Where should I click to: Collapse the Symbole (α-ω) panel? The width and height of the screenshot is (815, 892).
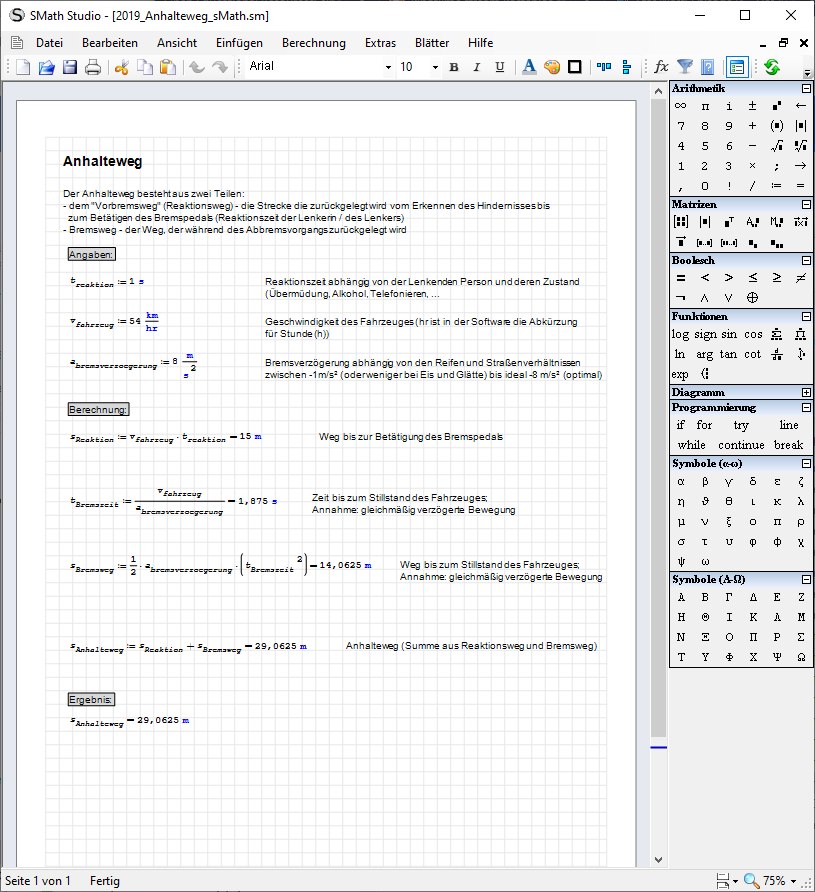point(806,463)
